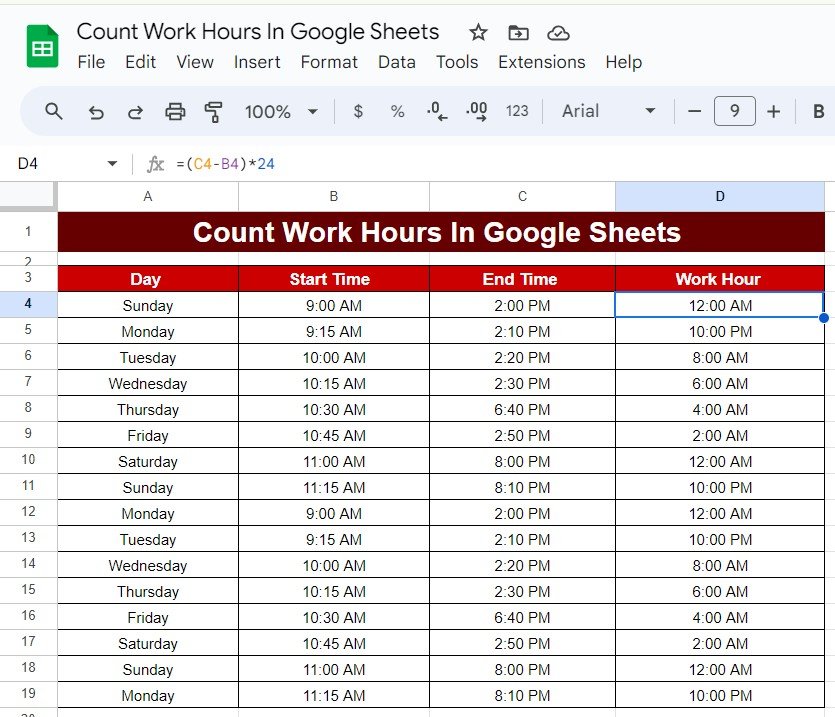Click the fill handle of cell D4
Viewport: 835px width, 717px height.
click(824, 318)
